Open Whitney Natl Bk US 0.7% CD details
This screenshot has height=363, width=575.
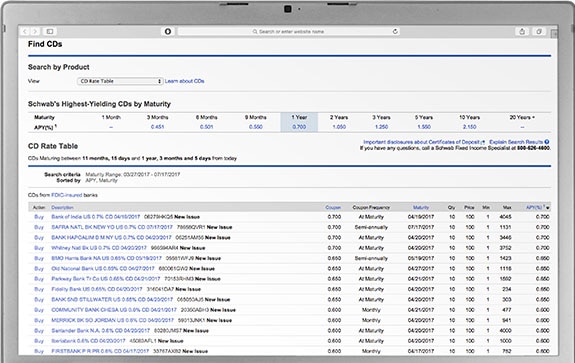pos(99,248)
